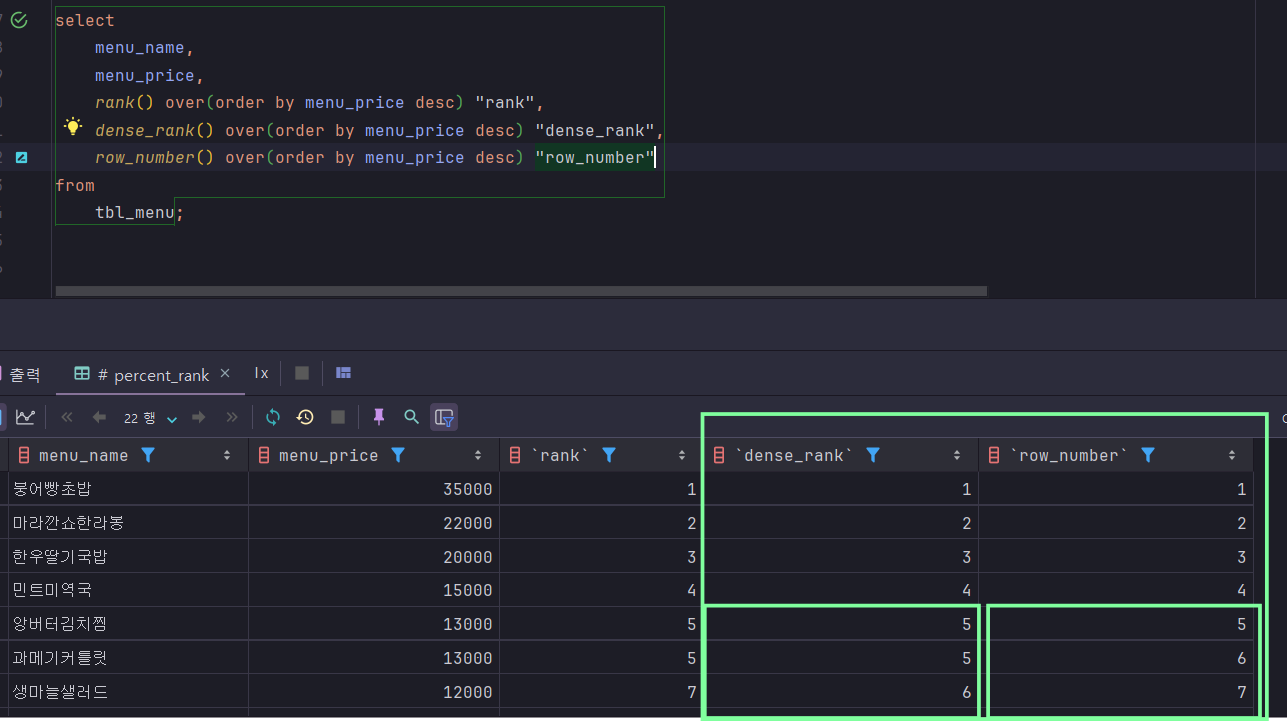
Task: Click the purple layout icon in the tab strip
Action: [343, 373]
